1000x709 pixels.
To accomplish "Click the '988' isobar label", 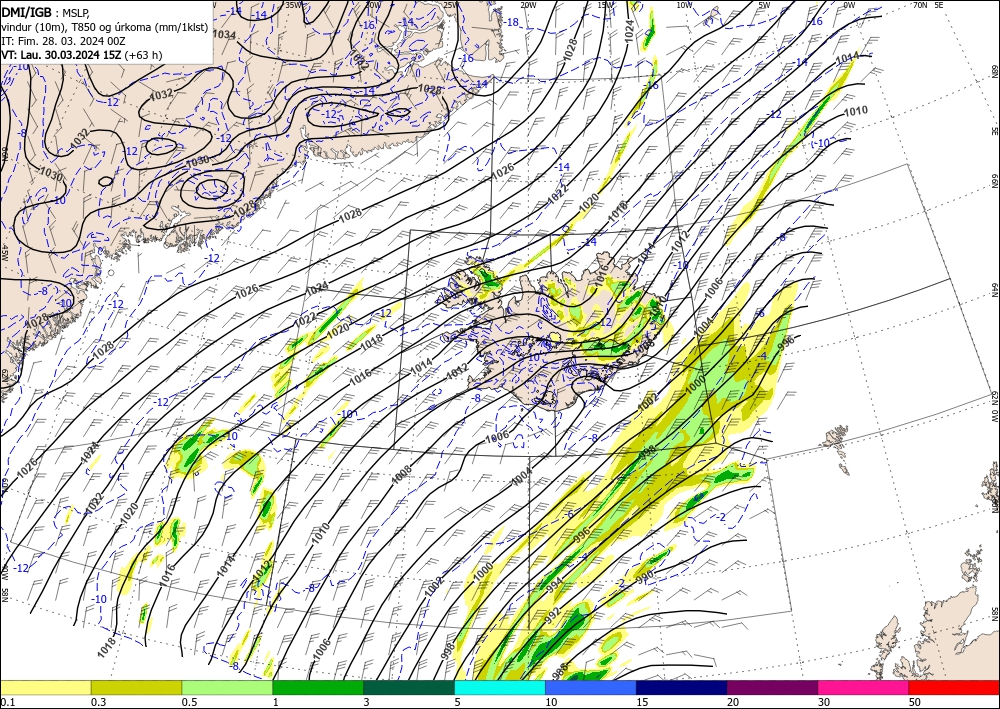I will click(559, 670).
